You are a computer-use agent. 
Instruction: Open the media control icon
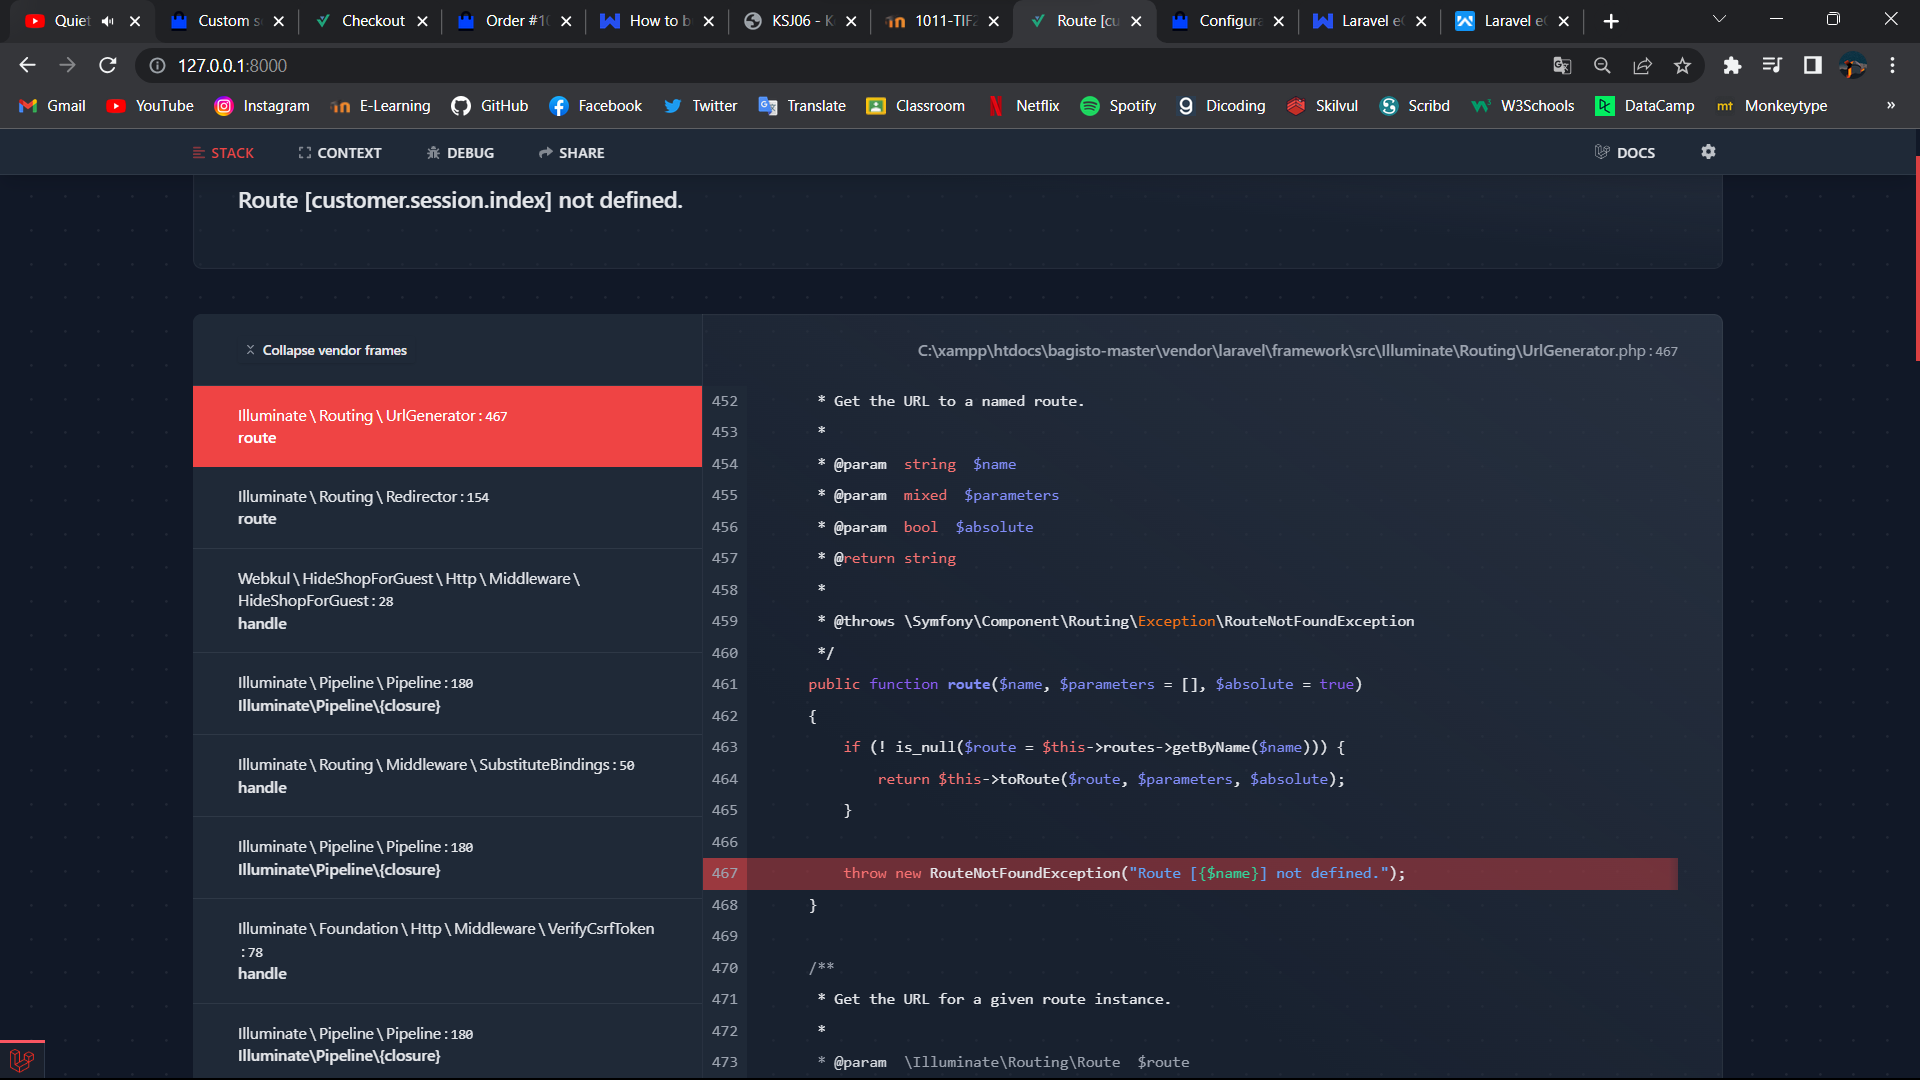click(x=1772, y=65)
